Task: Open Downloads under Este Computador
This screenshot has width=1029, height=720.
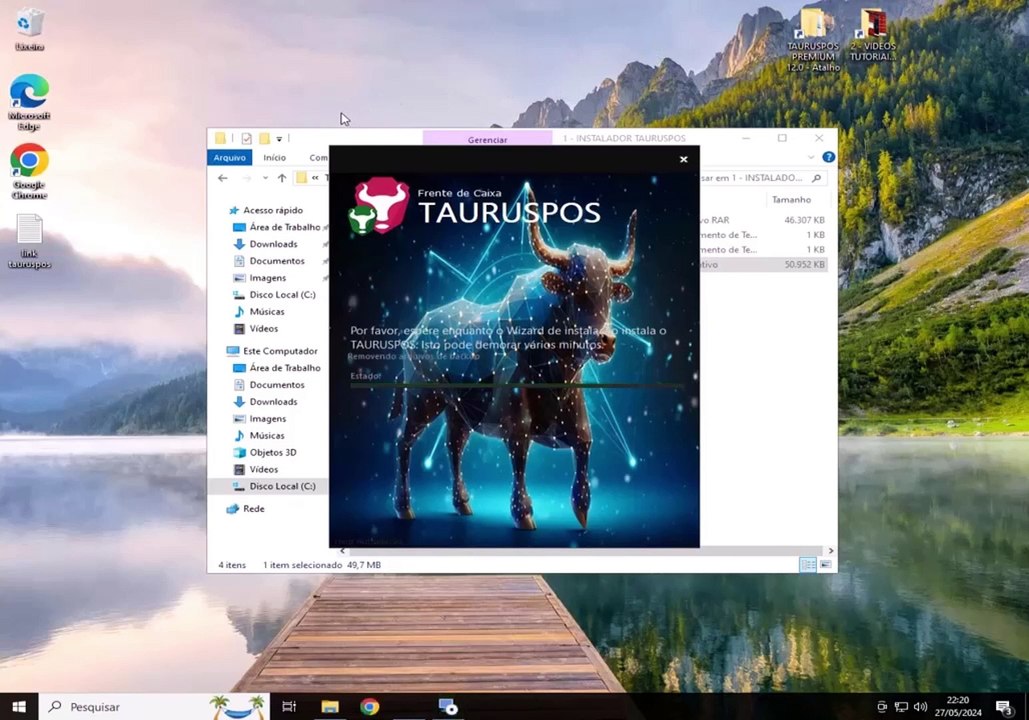Action: tap(273, 402)
